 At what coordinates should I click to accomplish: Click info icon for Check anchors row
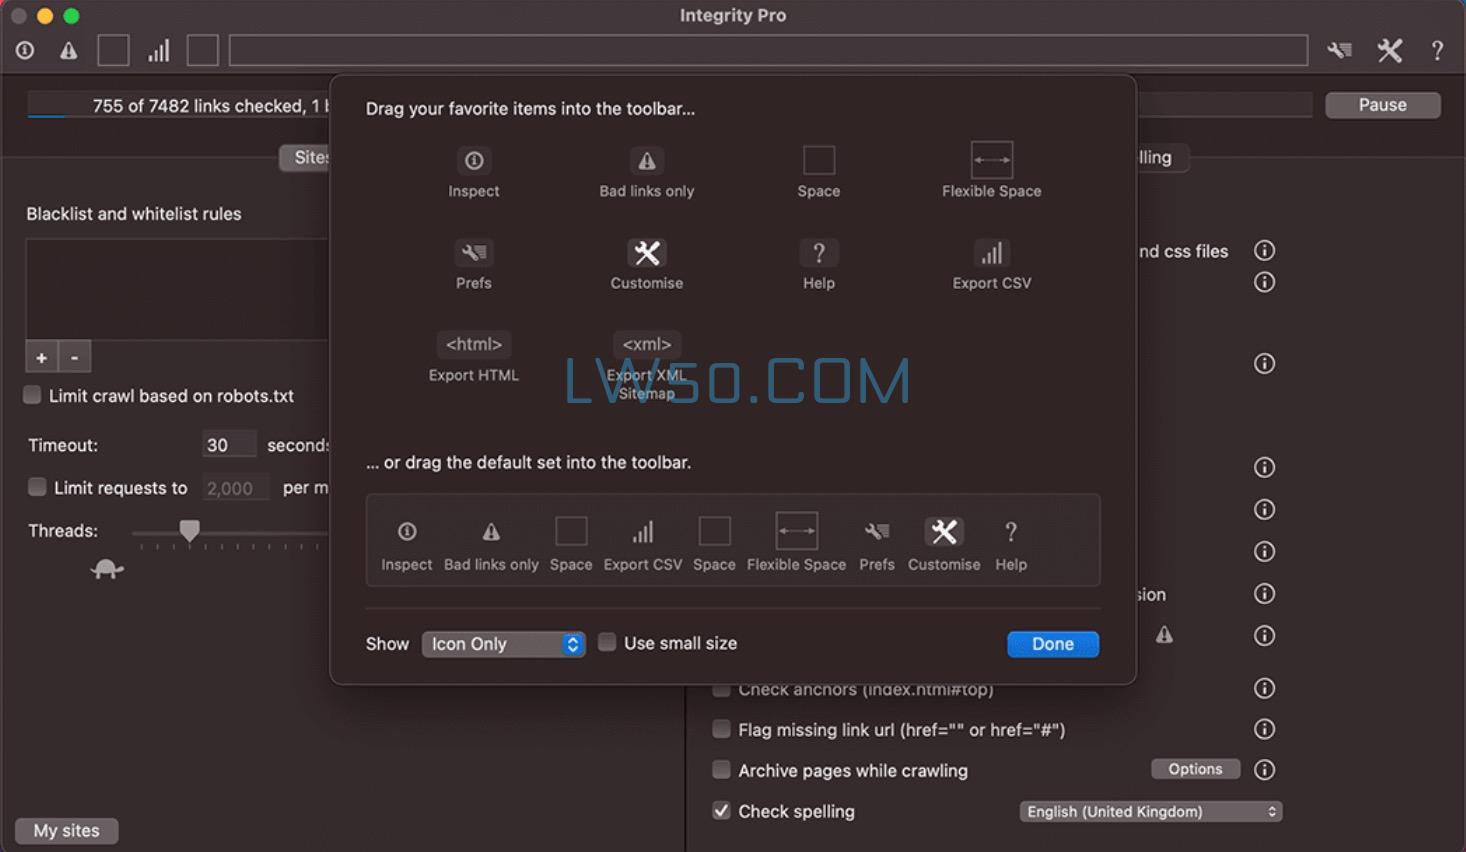(1265, 688)
